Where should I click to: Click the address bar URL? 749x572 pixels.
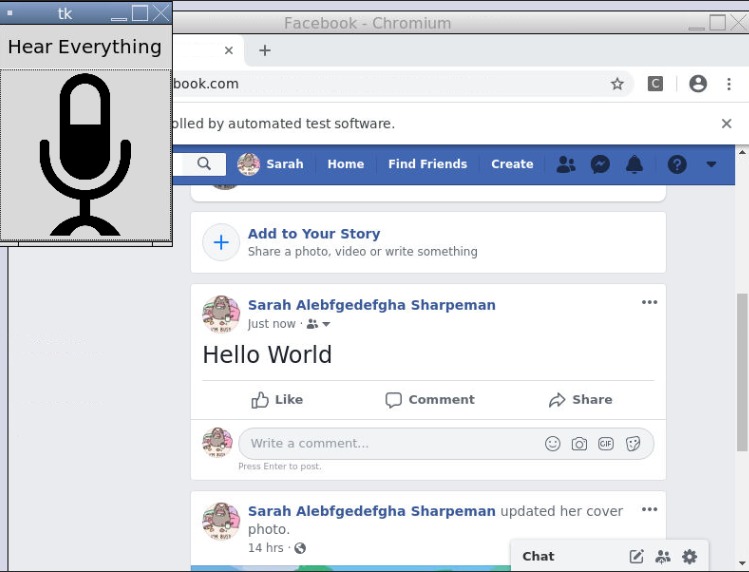tap(206, 84)
